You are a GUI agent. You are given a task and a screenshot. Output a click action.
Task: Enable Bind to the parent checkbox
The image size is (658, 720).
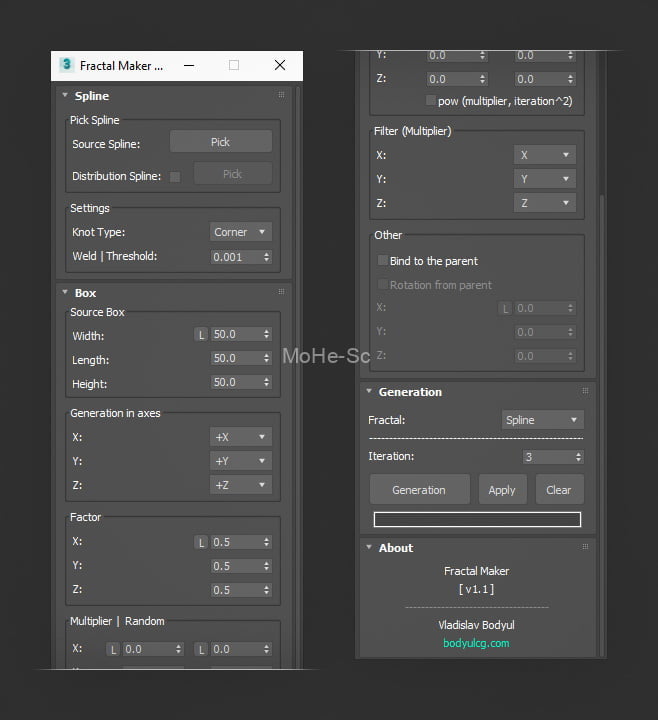click(382, 261)
